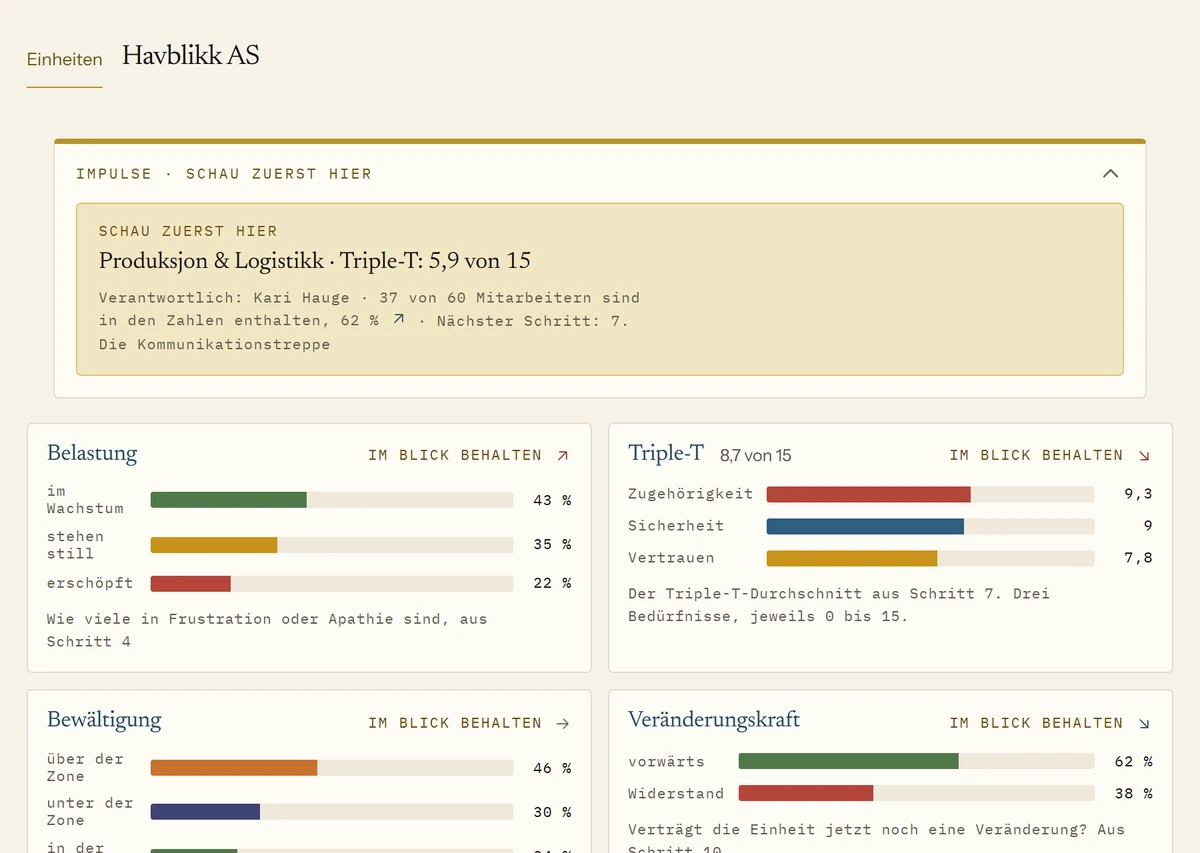Click the Belastung upward trend arrow icon
The image size is (1200, 853).
pyautogui.click(x=563, y=455)
